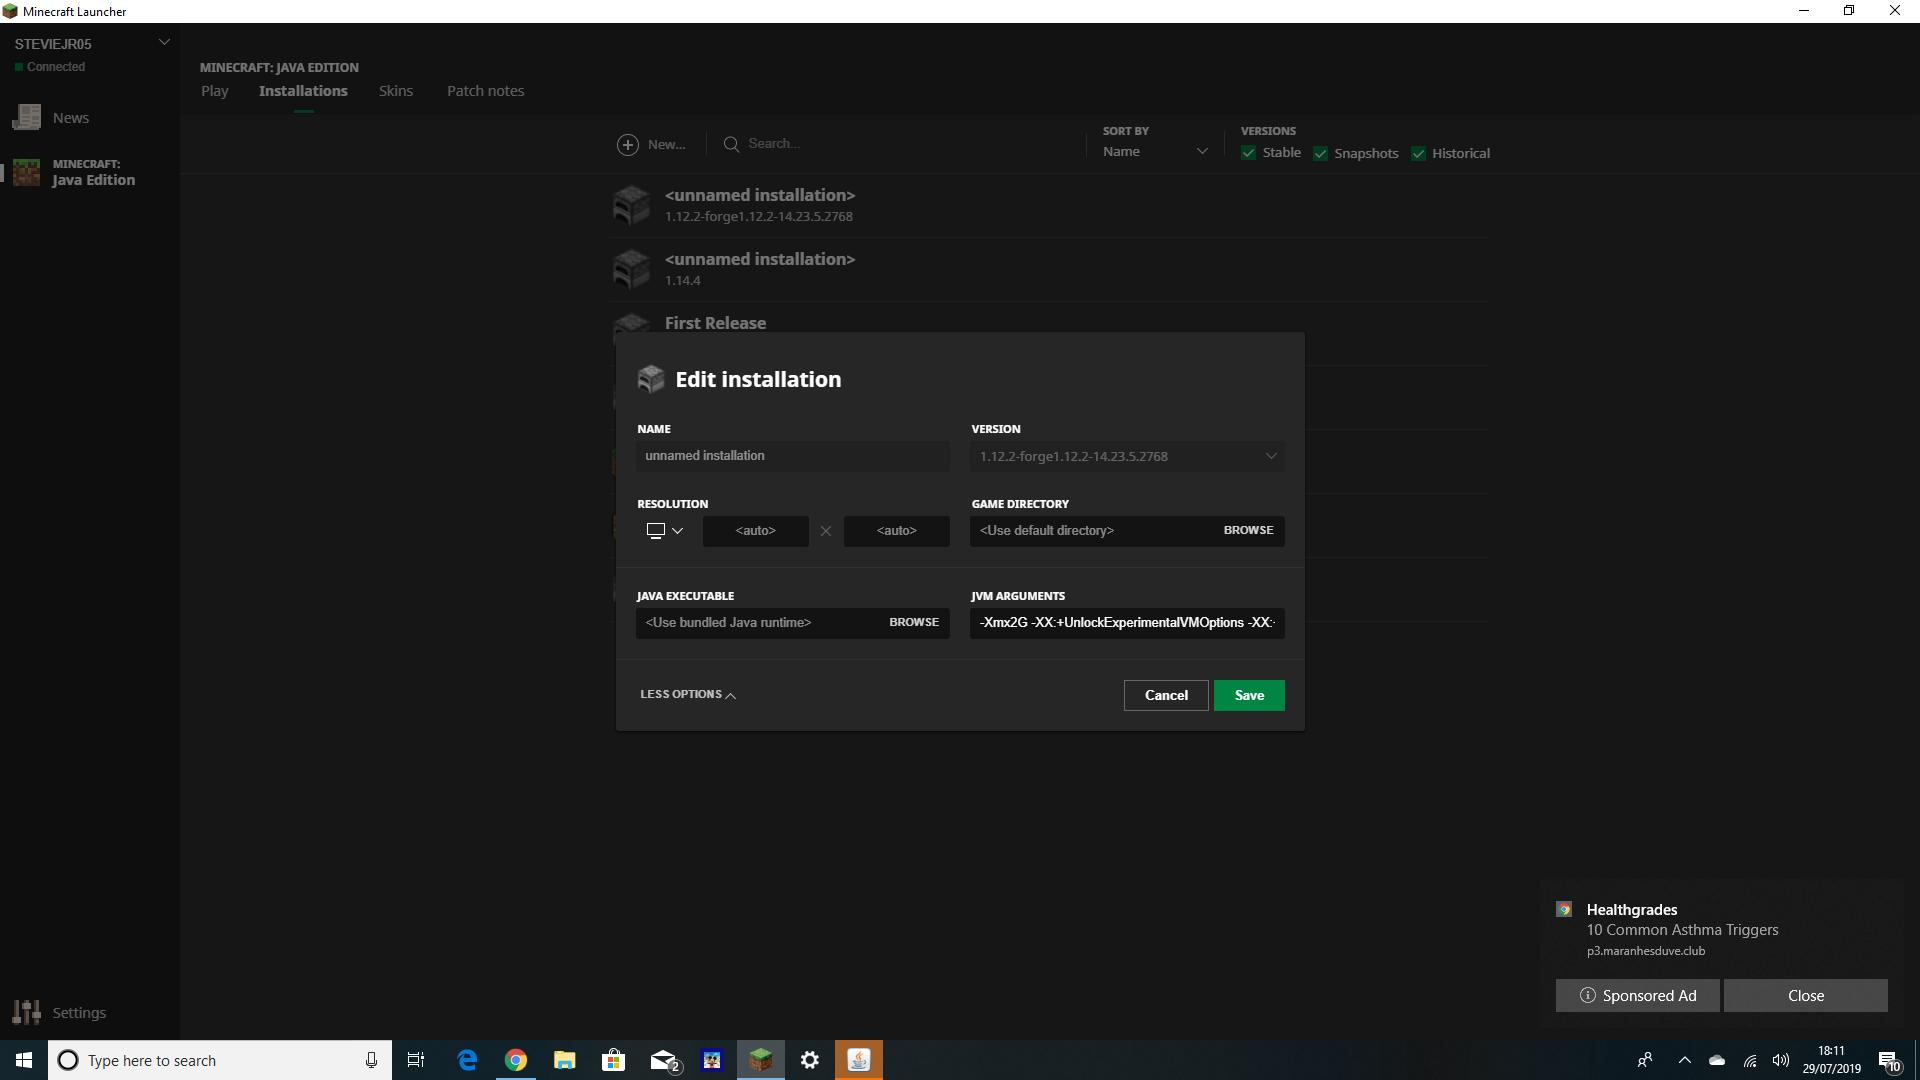The height and width of the screenshot is (1080, 1920).
Task: Open Google Chrome from the taskbar
Action: coord(516,1060)
